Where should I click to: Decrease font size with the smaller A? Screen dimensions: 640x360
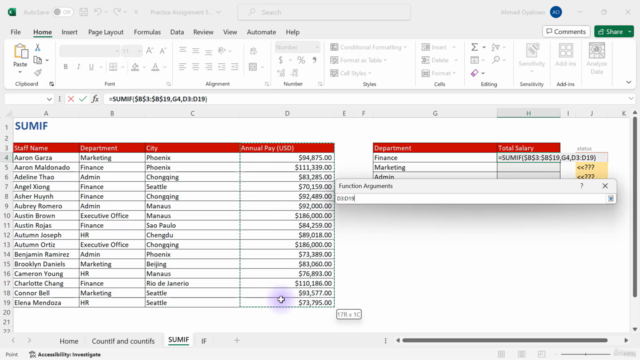pyautogui.click(x=162, y=51)
